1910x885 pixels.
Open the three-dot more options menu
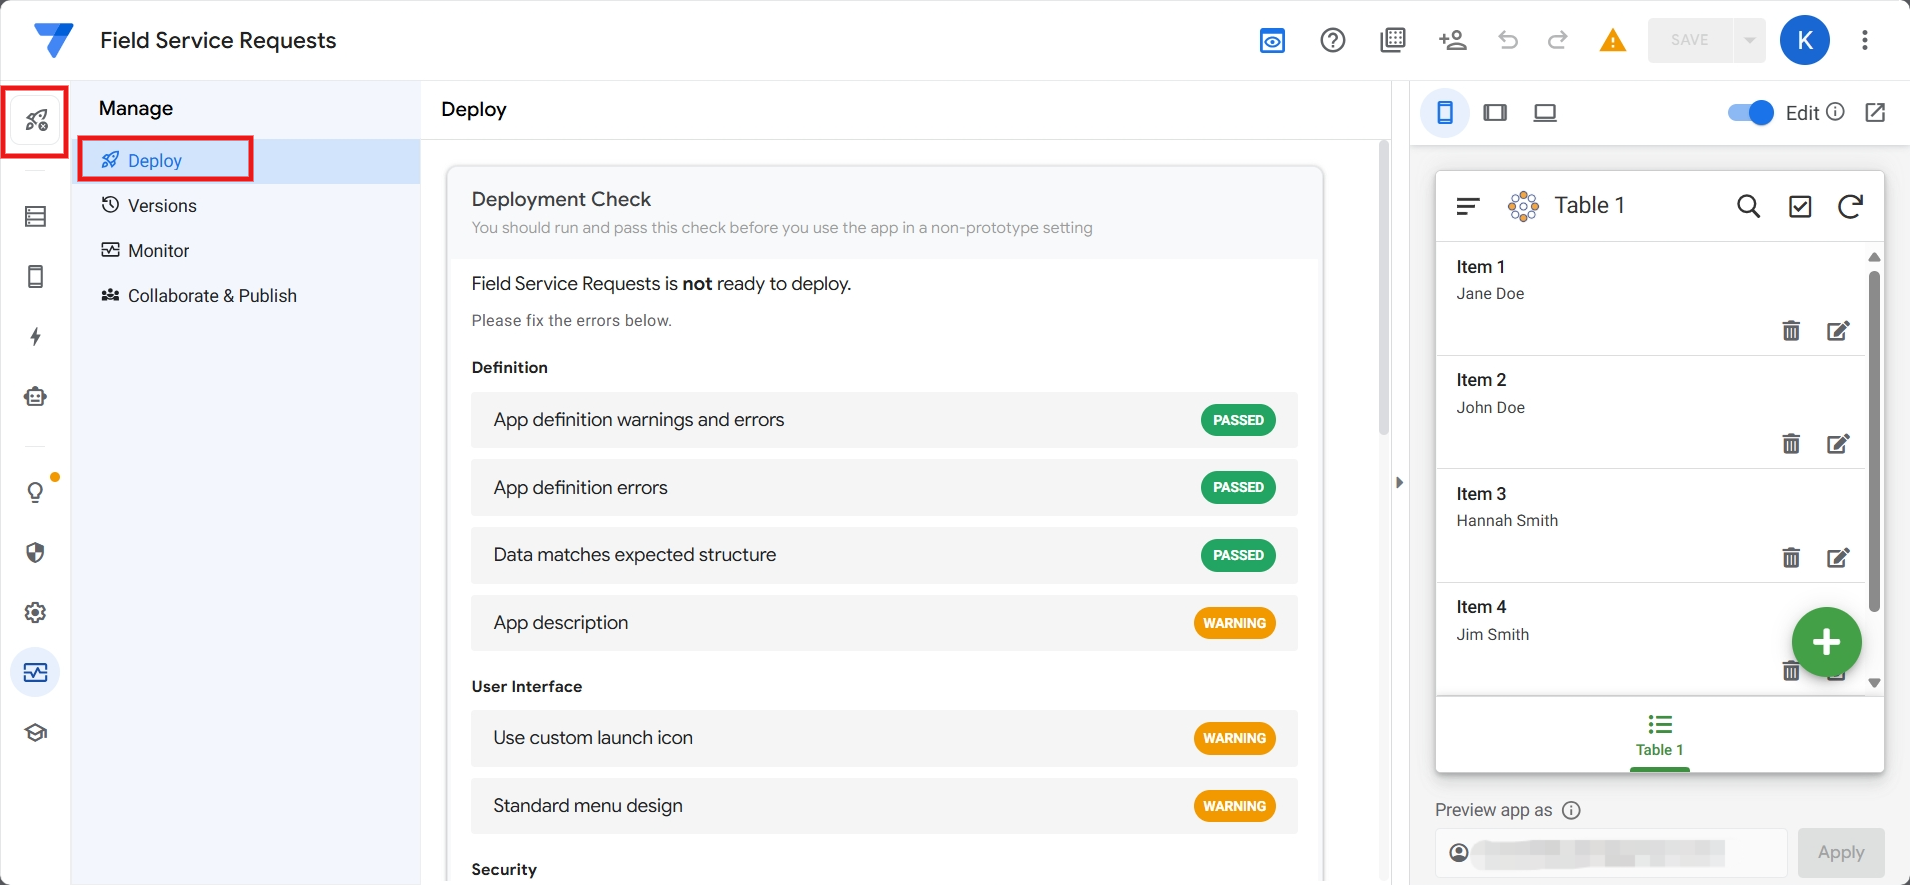coord(1865,40)
